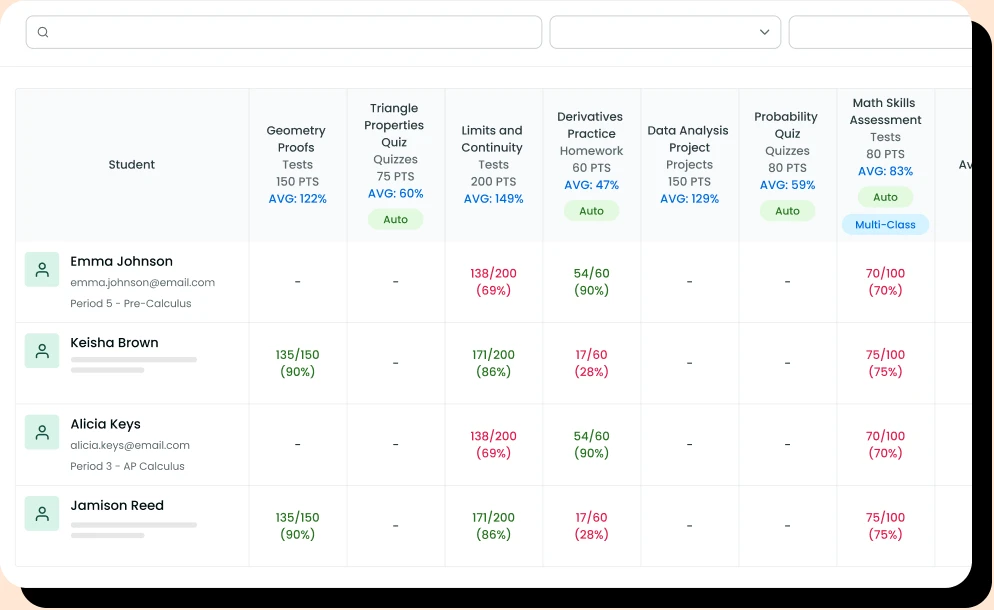Open Jamison Reed's student name
Screen dimensions: 994x610
tap(117, 505)
